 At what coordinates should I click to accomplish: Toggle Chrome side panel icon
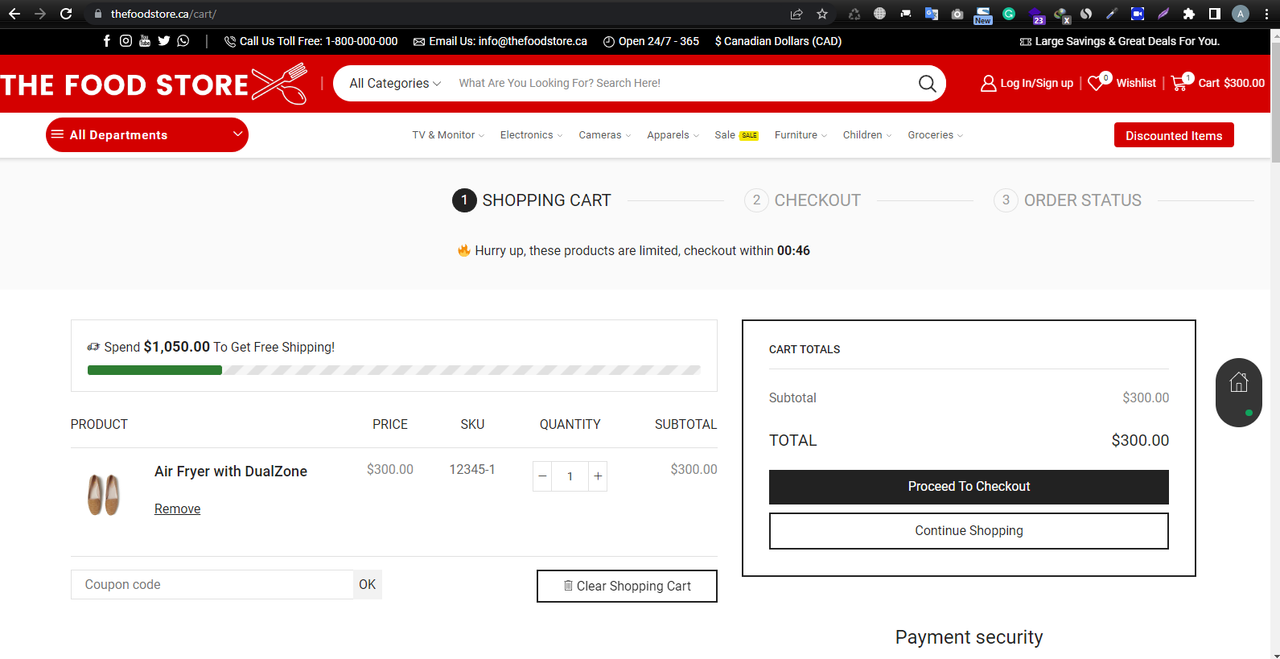point(1214,14)
